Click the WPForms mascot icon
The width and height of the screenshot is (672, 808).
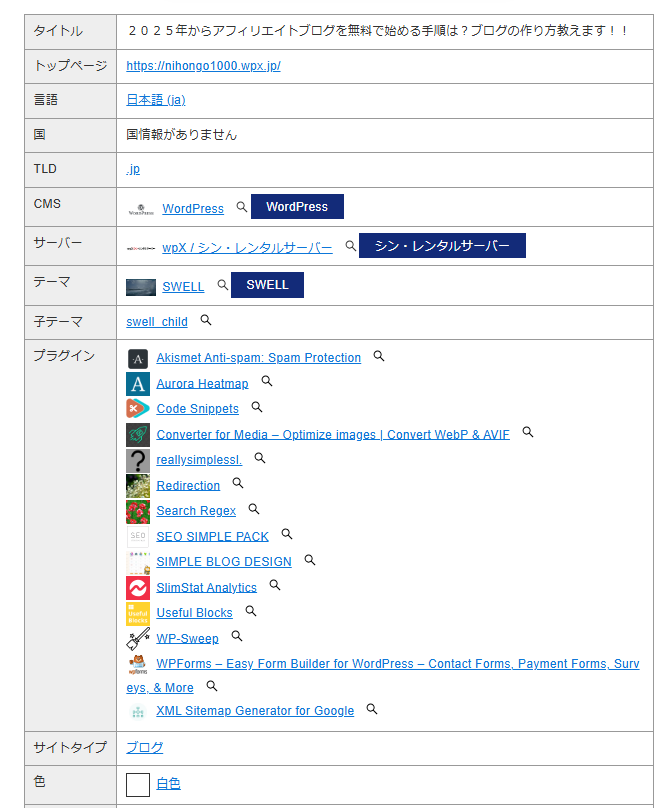[138, 665]
